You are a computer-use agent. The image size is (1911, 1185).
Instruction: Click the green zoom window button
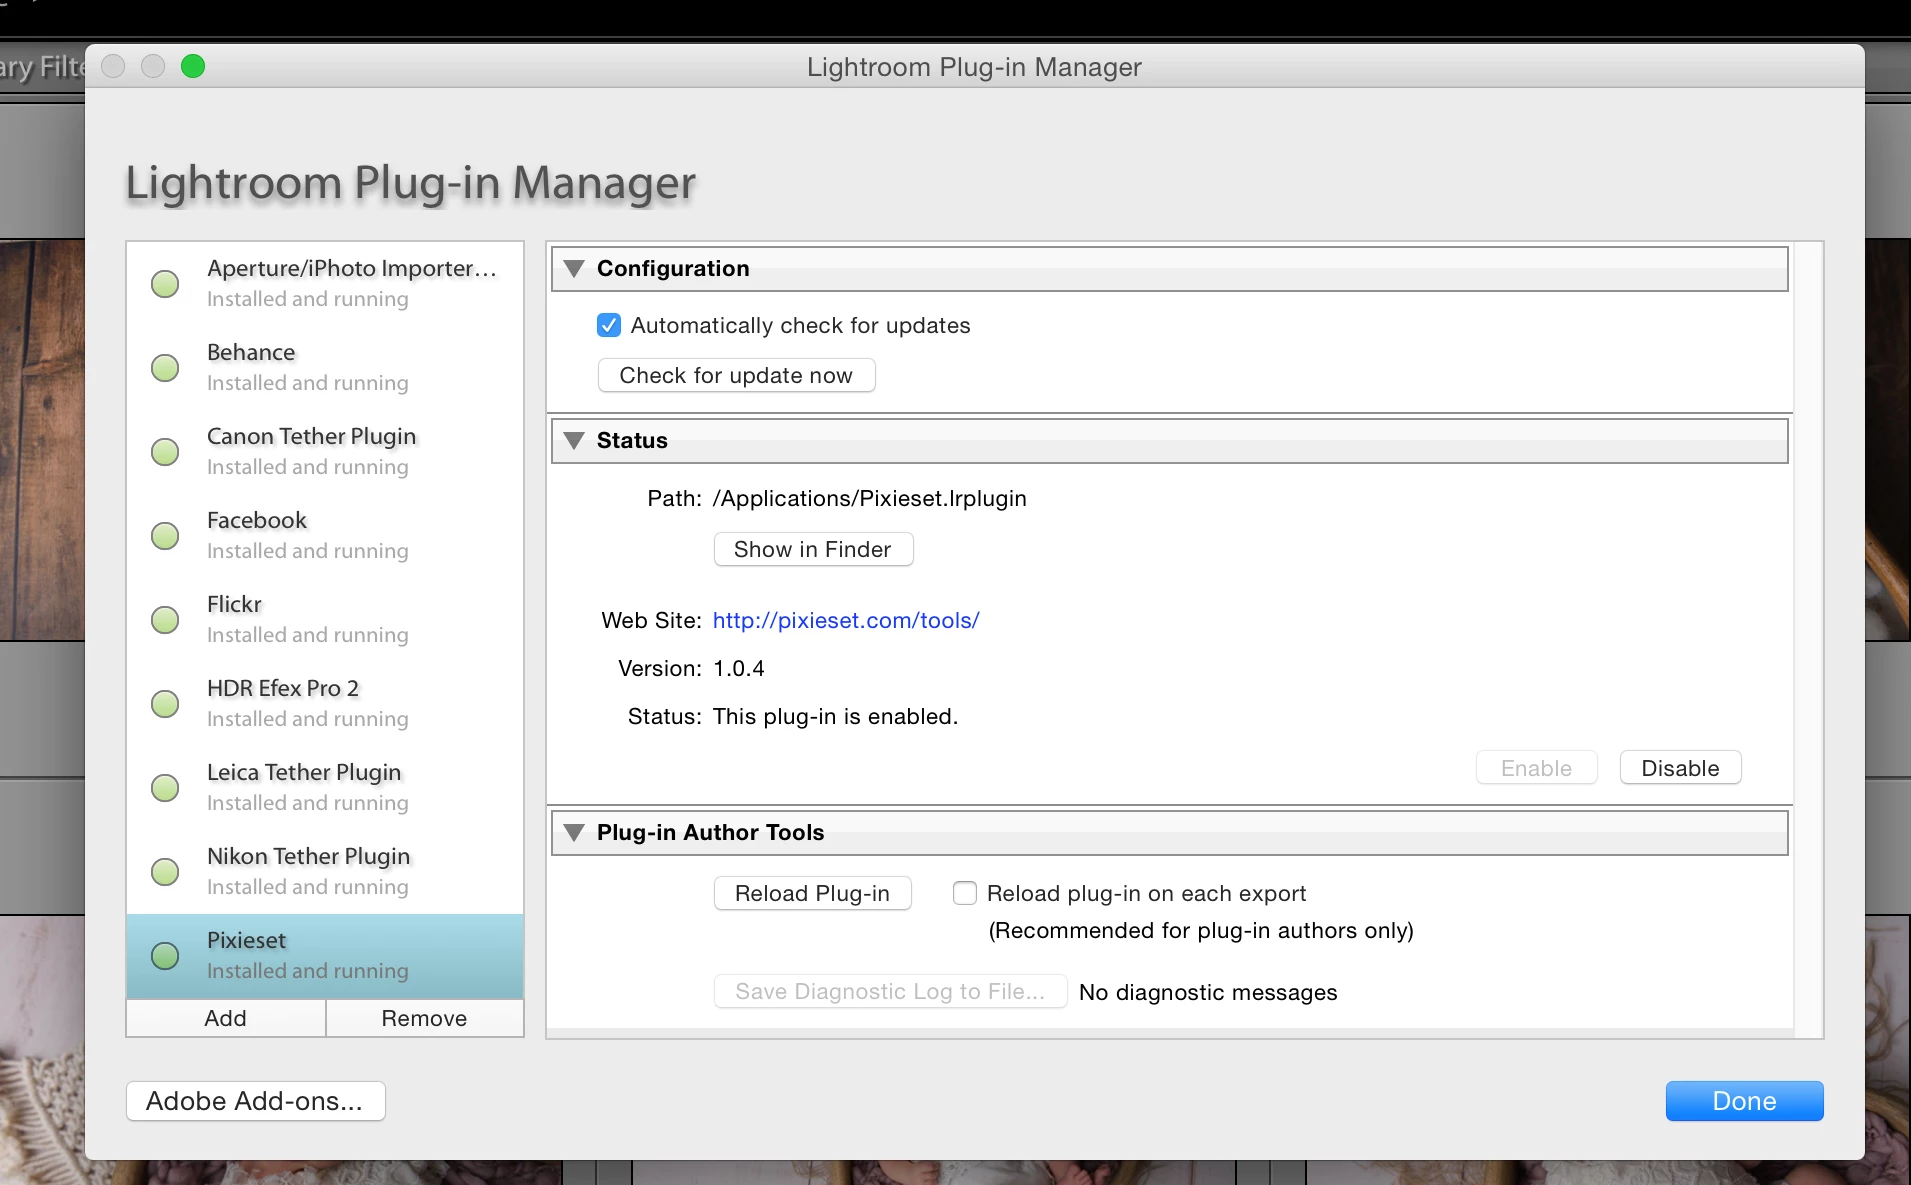point(193,66)
